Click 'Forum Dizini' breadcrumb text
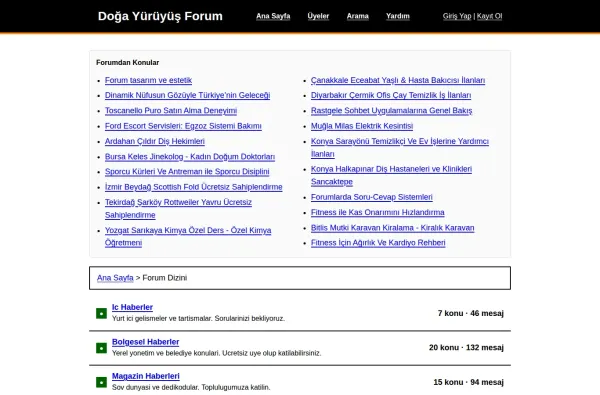The height and width of the screenshot is (395, 600). point(165,278)
